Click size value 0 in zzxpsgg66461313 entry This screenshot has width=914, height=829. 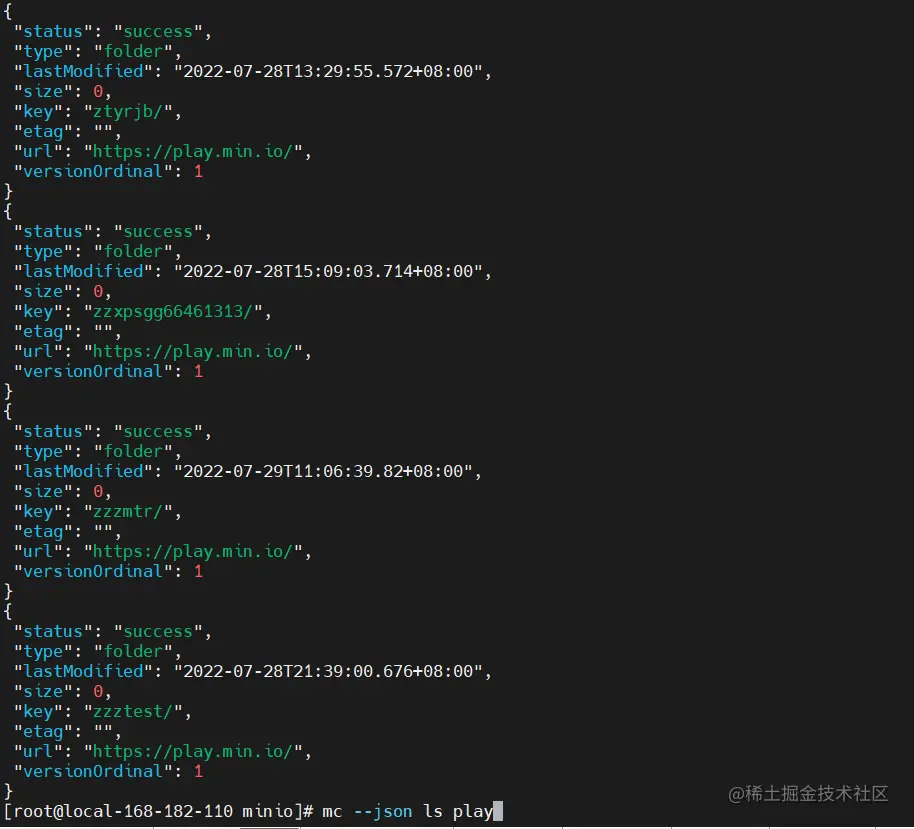pyautogui.click(x=98, y=291)
